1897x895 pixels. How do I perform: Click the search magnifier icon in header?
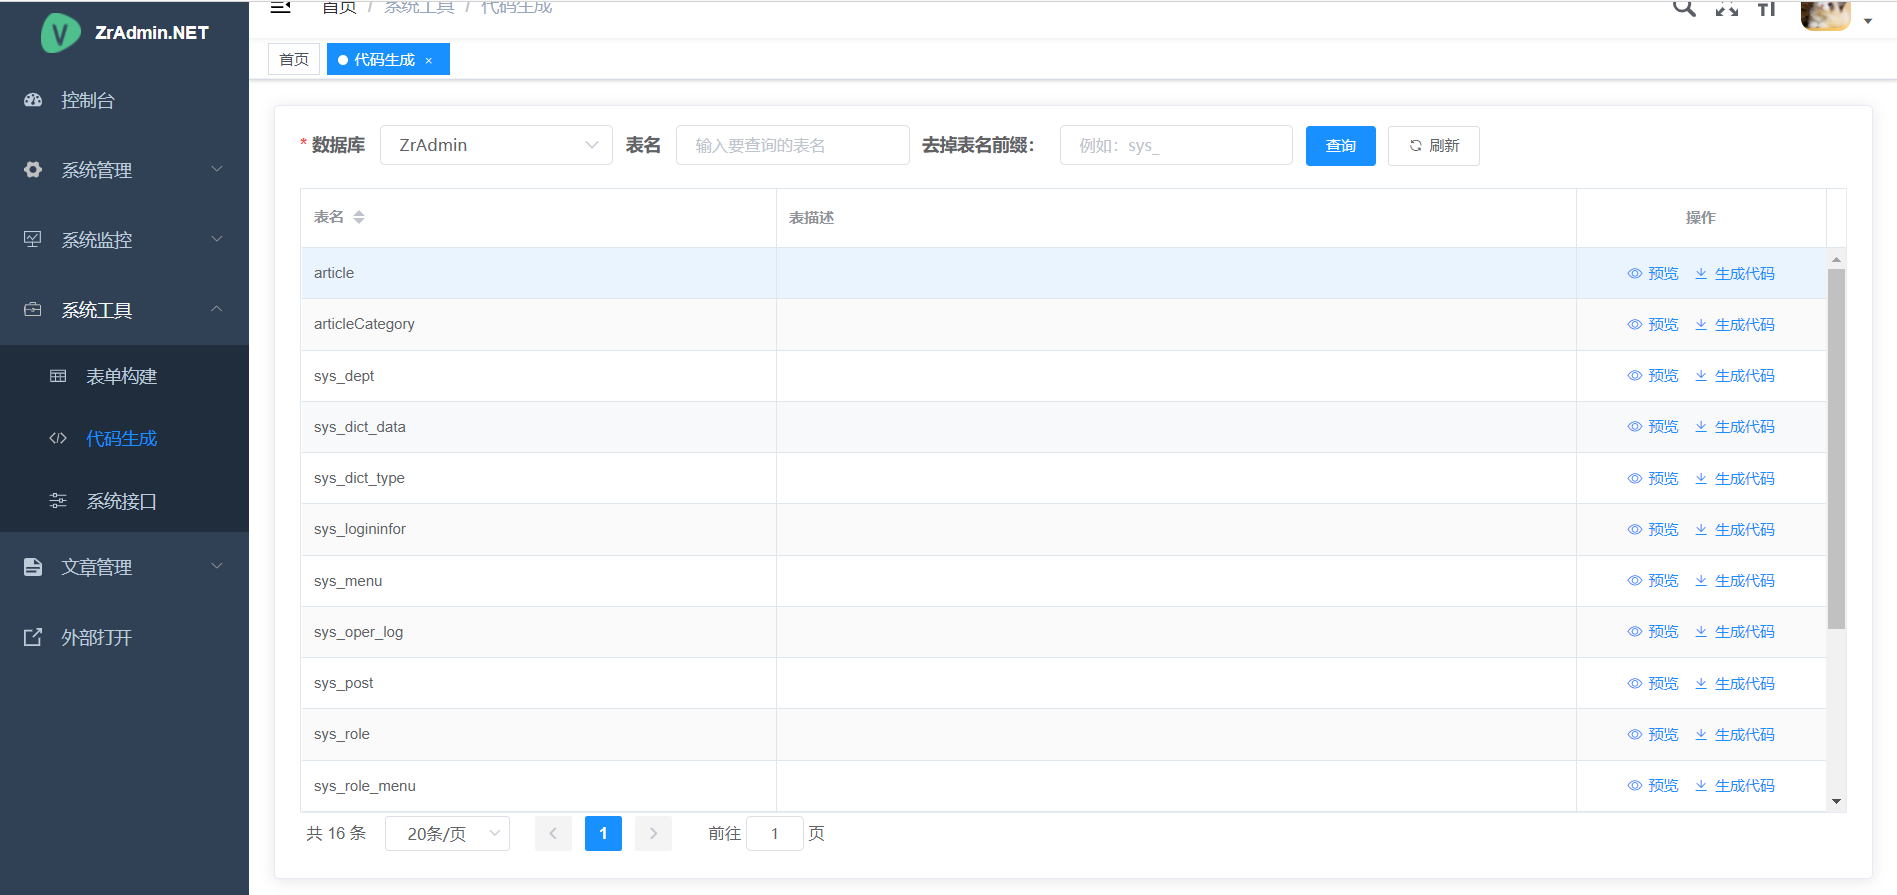pyautogui.click(x=1684, y=9)
